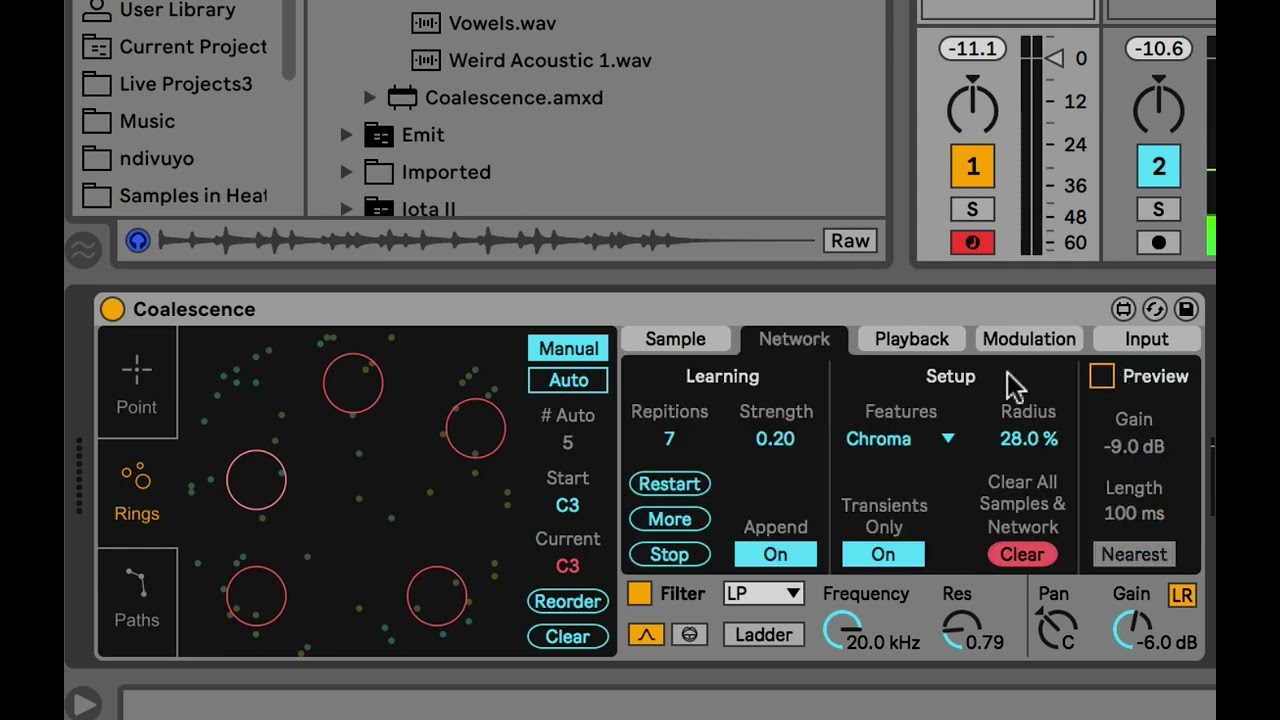Click the Restart learning button
1280x720 pixels.
669,484
